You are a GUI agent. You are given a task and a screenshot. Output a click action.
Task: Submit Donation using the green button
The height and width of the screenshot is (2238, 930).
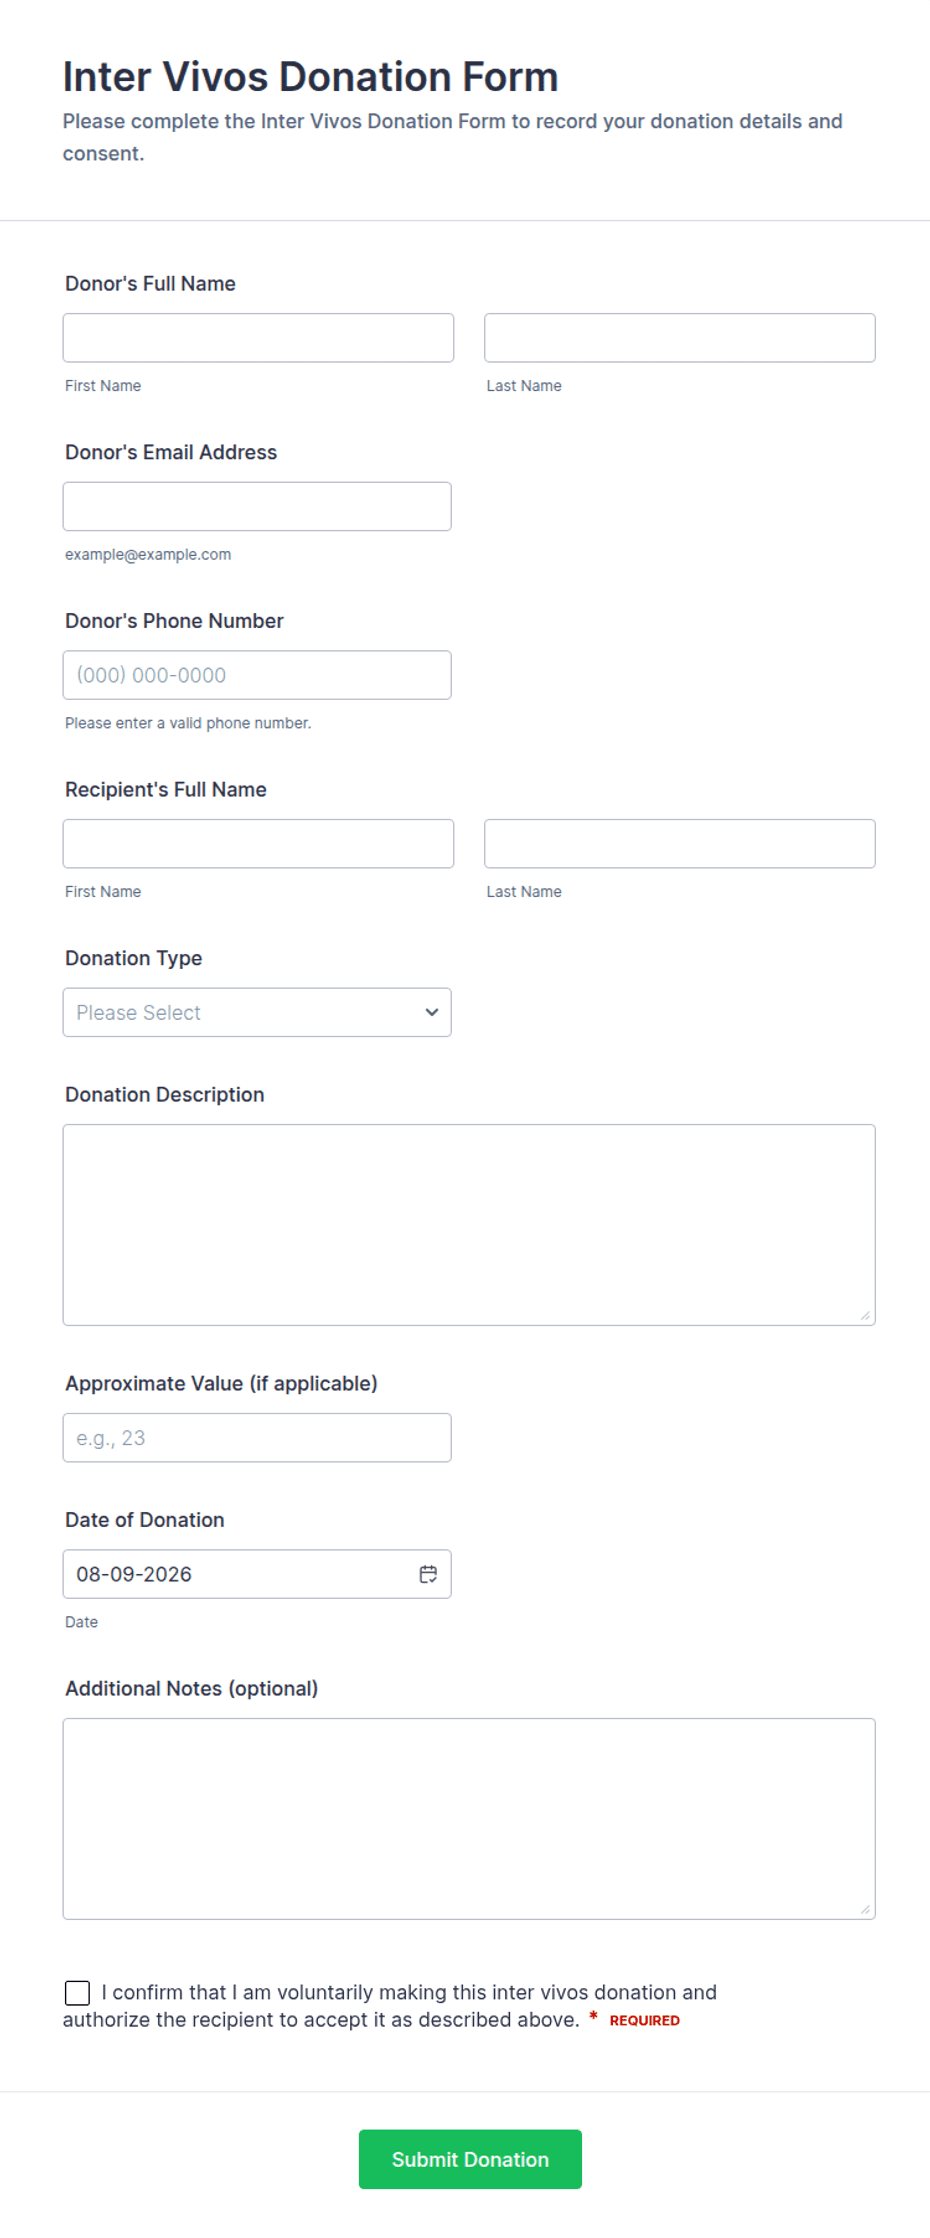click(470, 2159)
